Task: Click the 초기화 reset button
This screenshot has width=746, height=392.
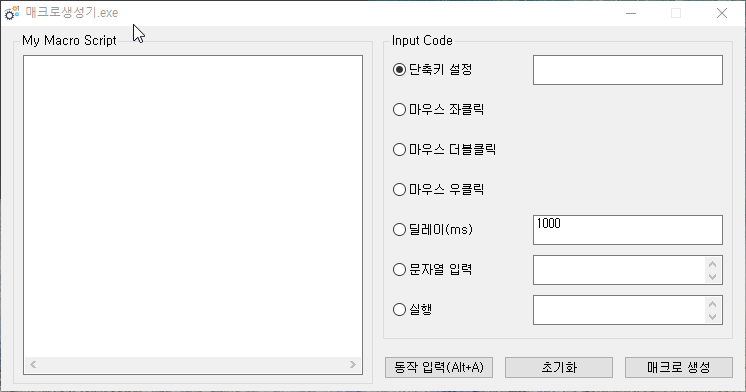Action: tap(559, 367)
